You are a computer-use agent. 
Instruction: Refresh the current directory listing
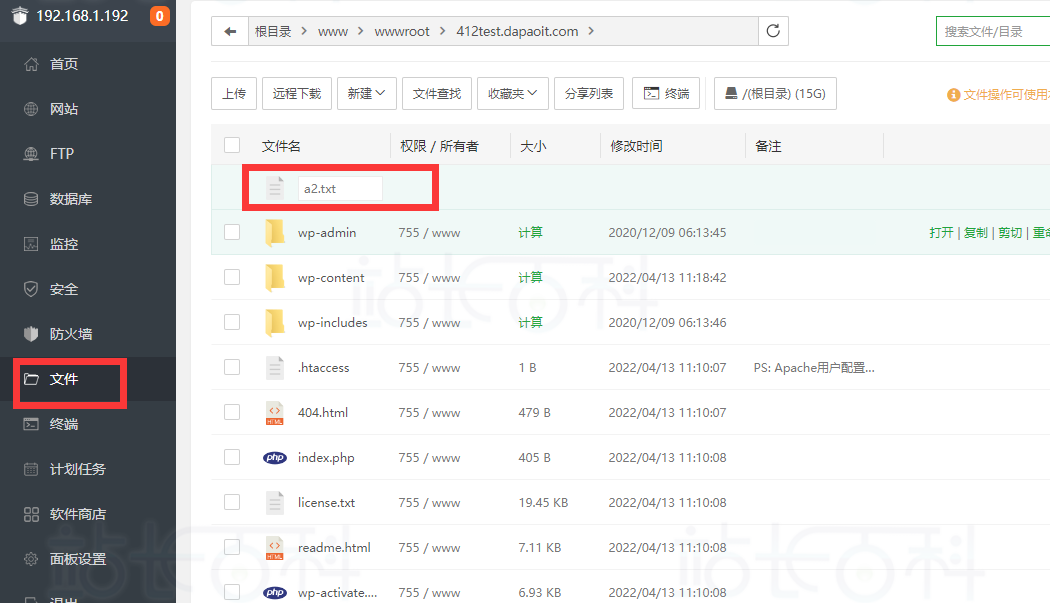[x=773, y=31]
